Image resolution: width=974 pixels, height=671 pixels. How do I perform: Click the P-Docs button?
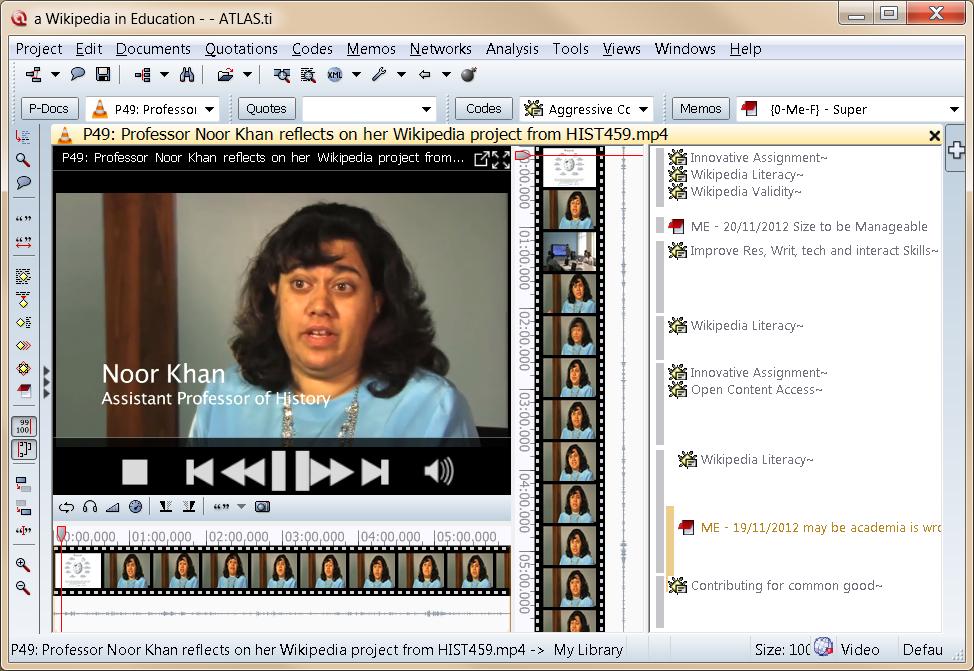coord(49,109)
